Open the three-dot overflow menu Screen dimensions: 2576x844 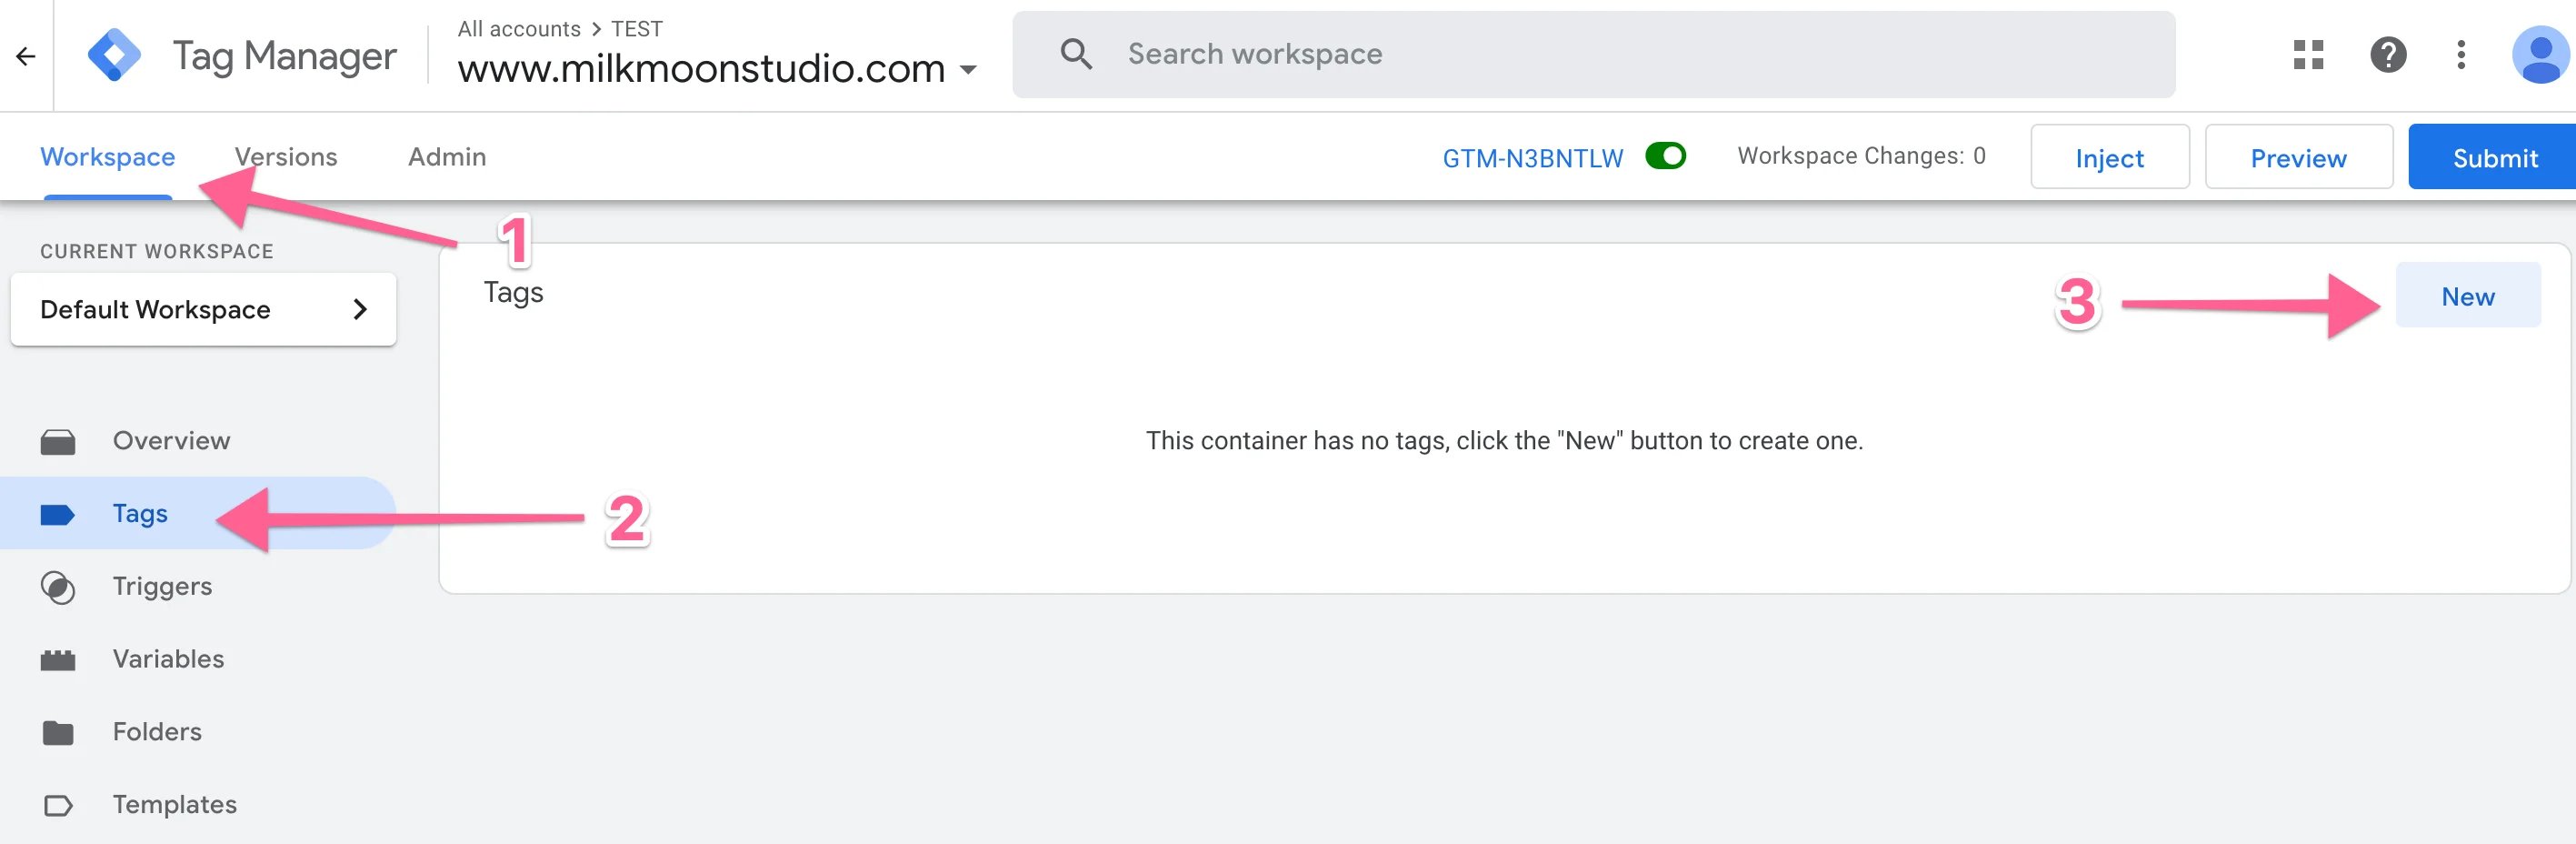click(2462, 55)
